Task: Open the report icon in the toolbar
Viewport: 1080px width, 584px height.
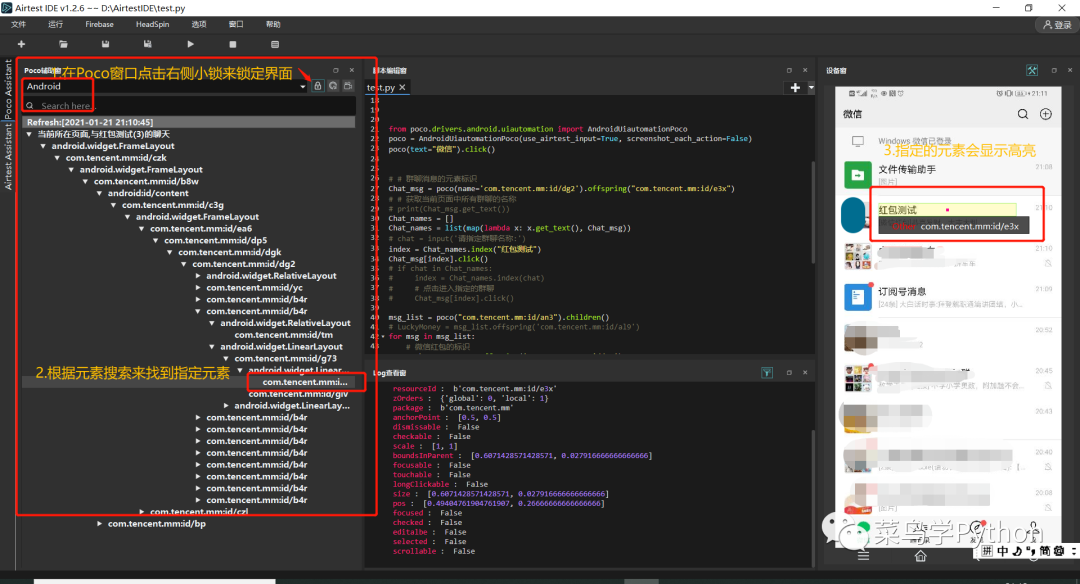Action: tap(275, 44)
